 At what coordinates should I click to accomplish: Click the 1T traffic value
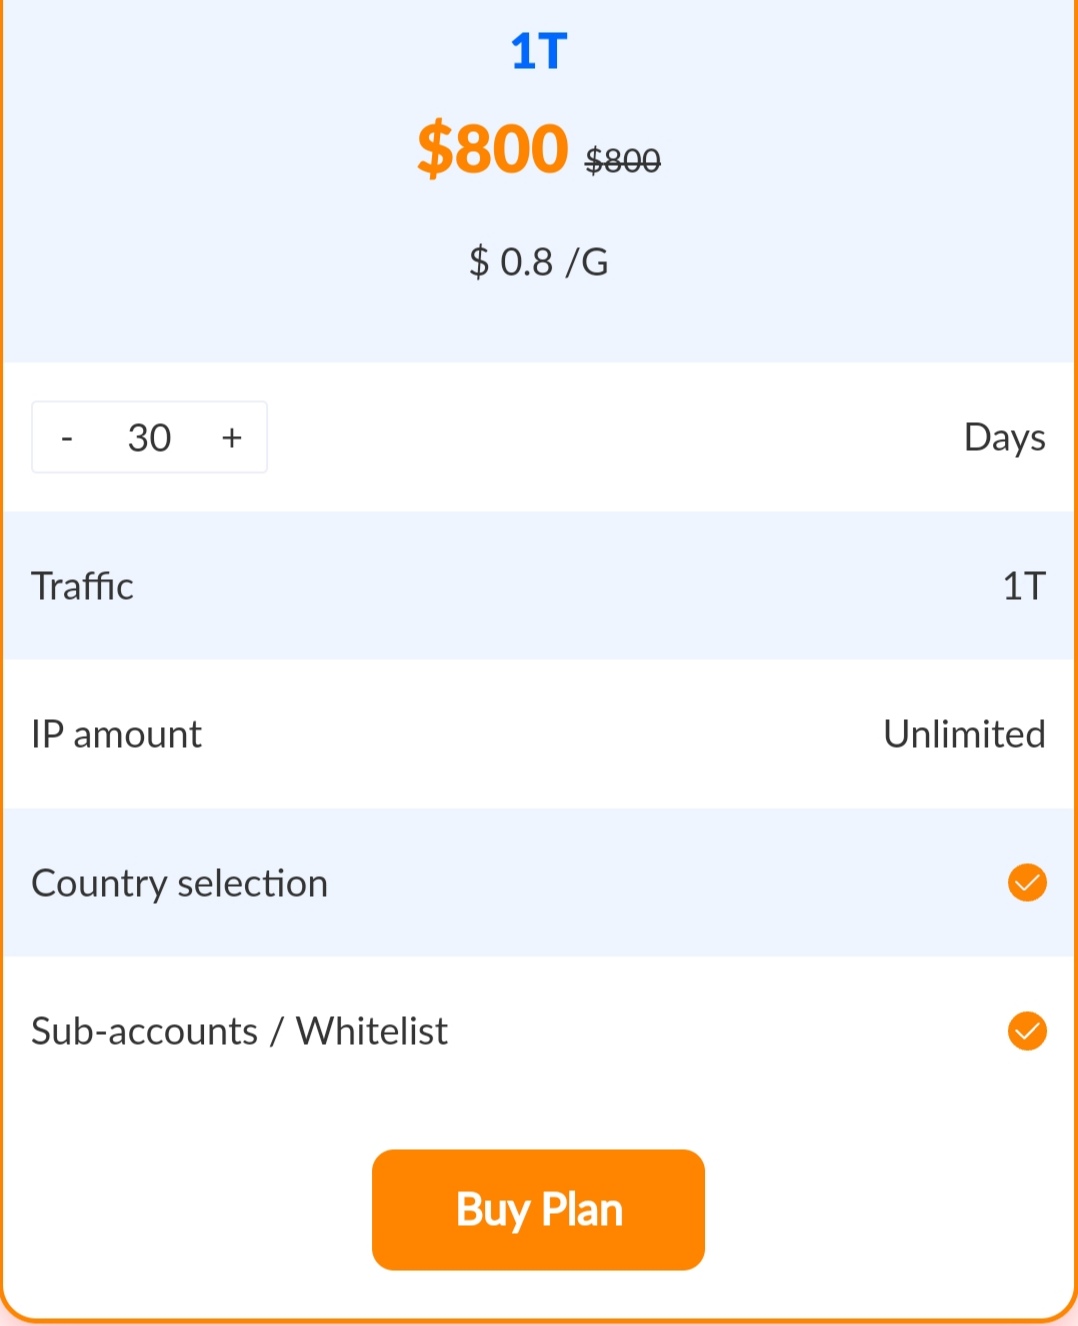click(1024, 586)
